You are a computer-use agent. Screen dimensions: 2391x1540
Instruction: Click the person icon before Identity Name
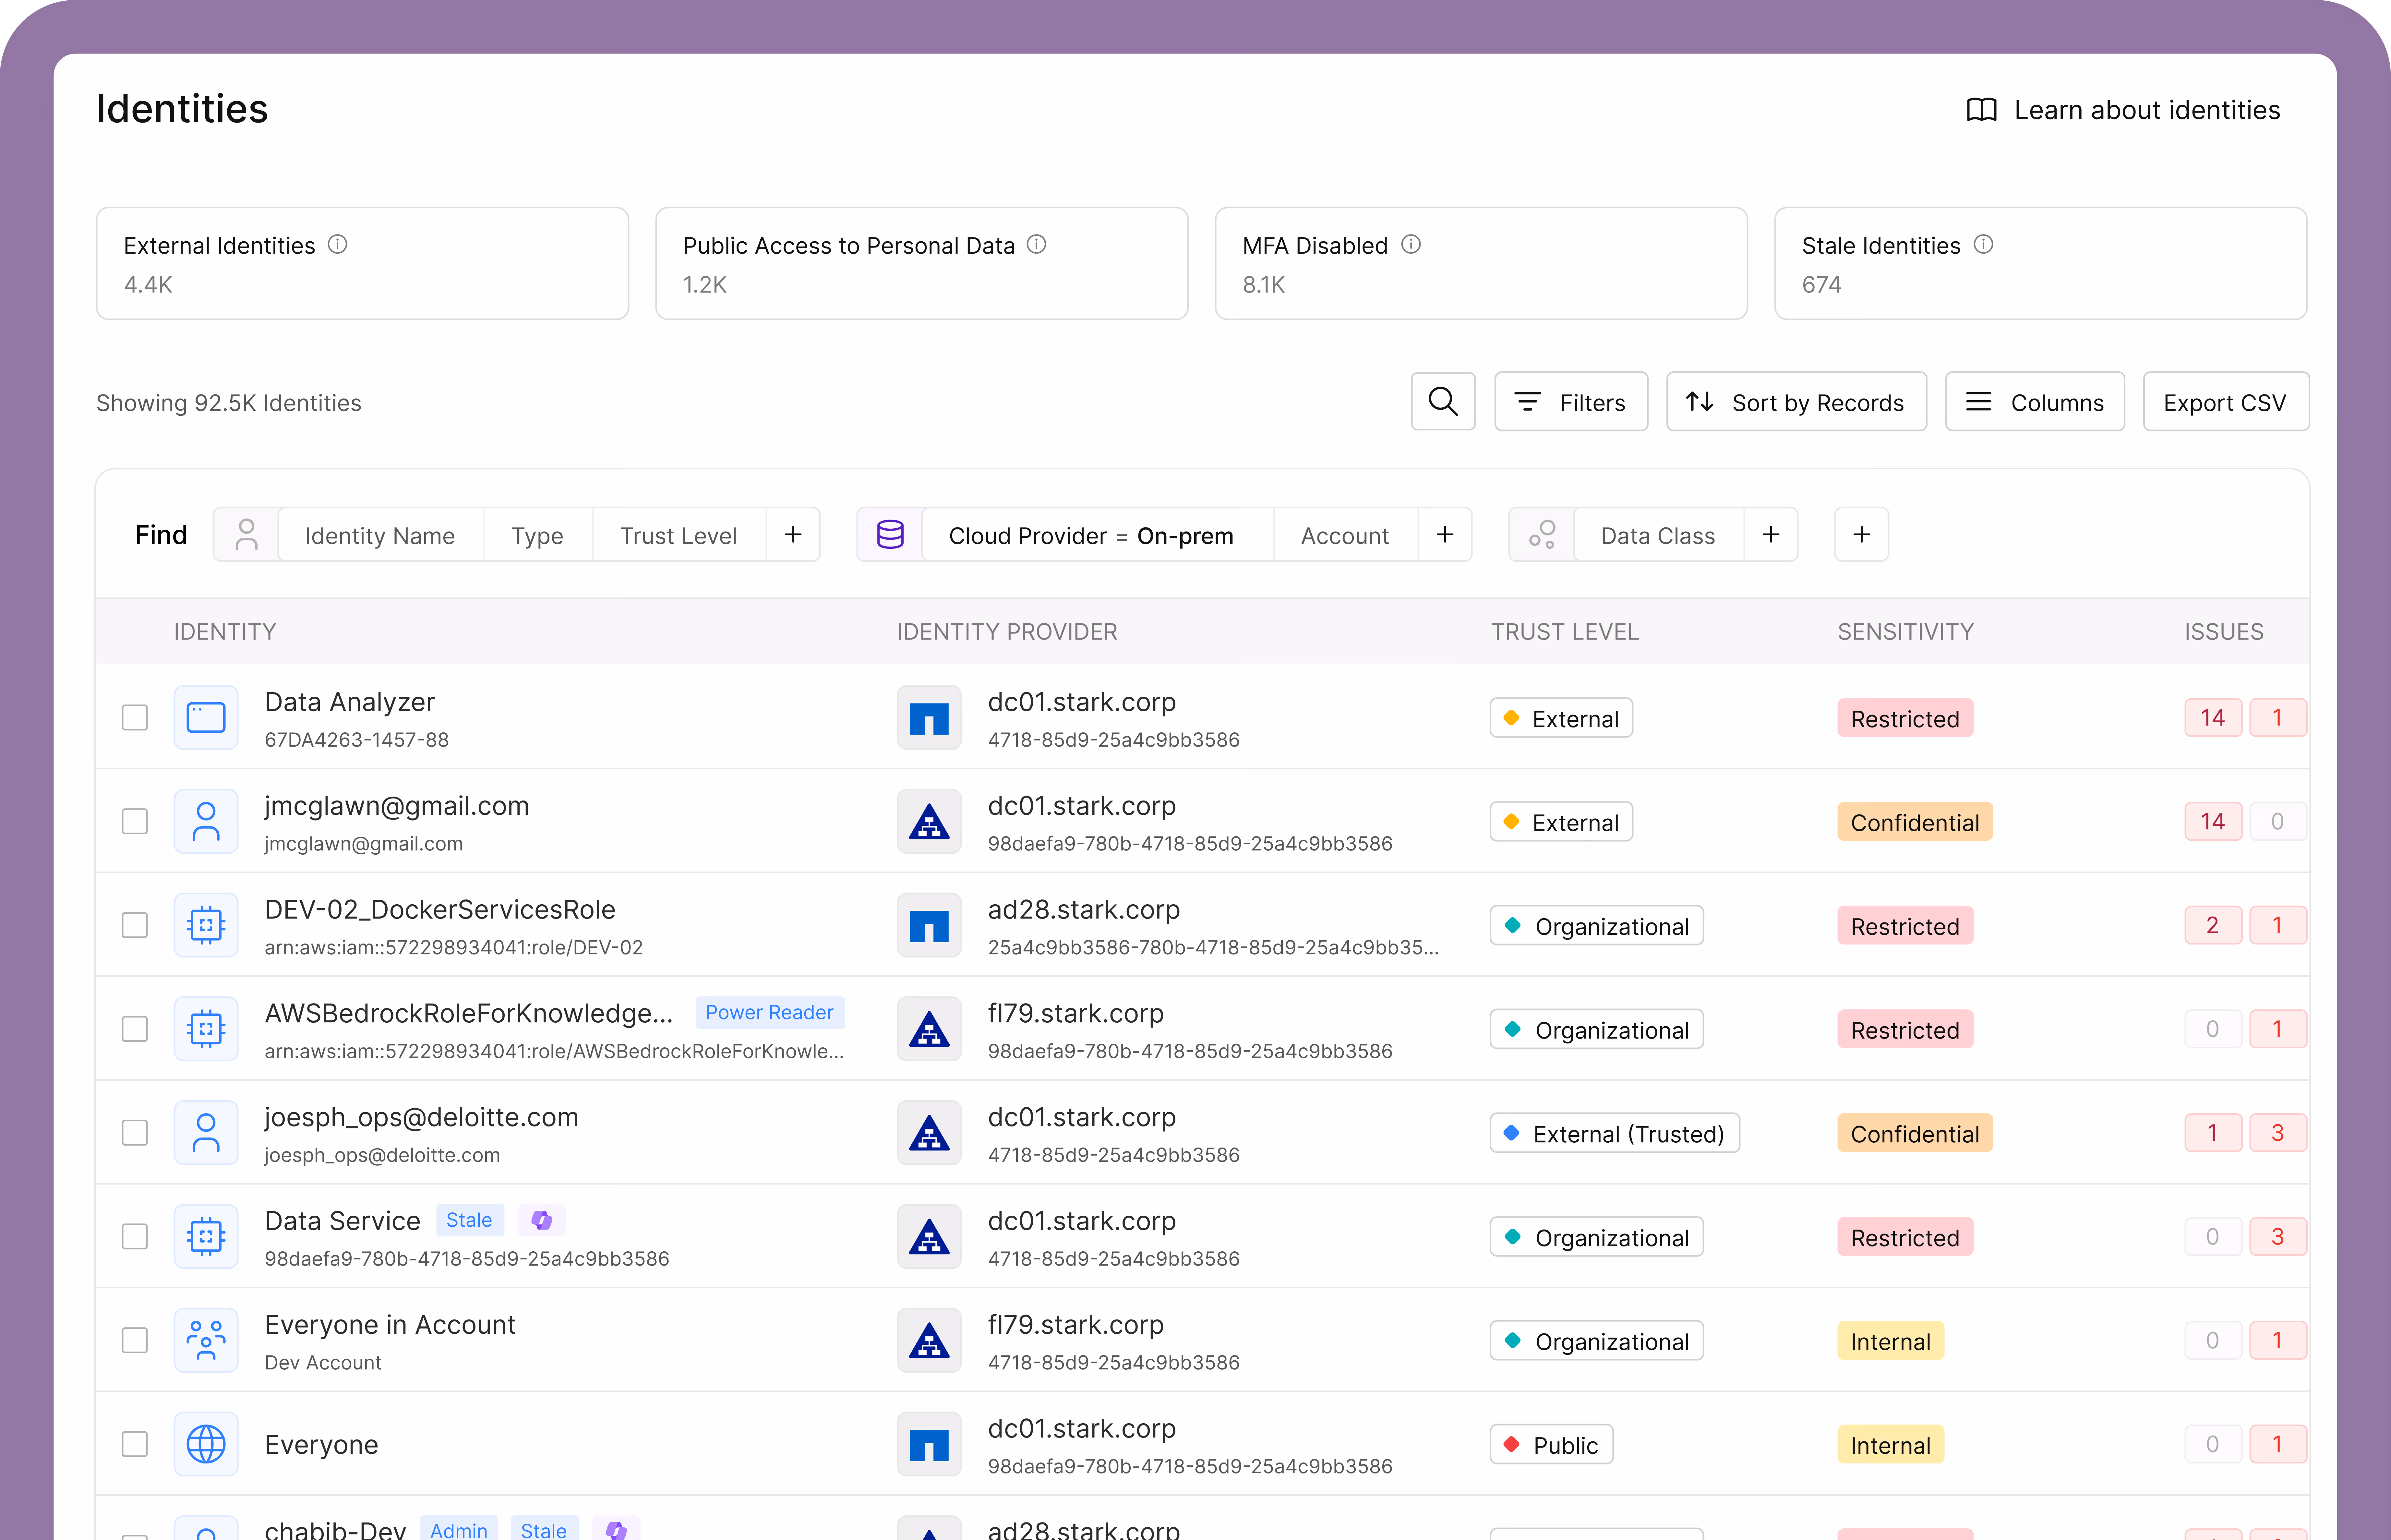pyautogui.click(x=246, y=535)
